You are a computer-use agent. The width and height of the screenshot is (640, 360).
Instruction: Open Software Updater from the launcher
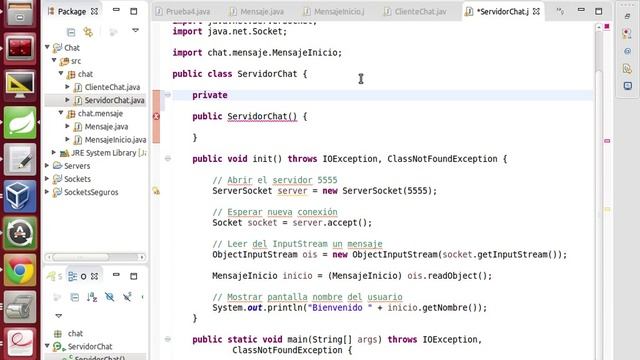pos(20,233)
